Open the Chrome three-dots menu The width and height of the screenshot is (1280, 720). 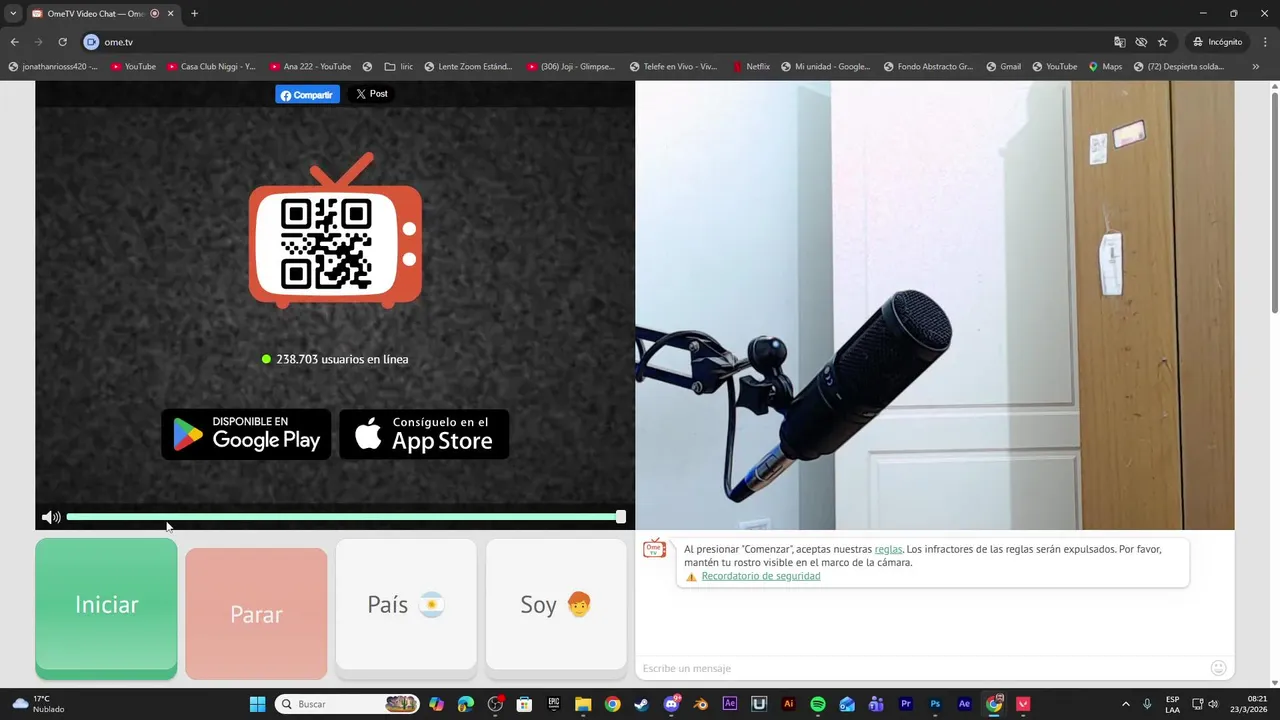pos(1264,42)
